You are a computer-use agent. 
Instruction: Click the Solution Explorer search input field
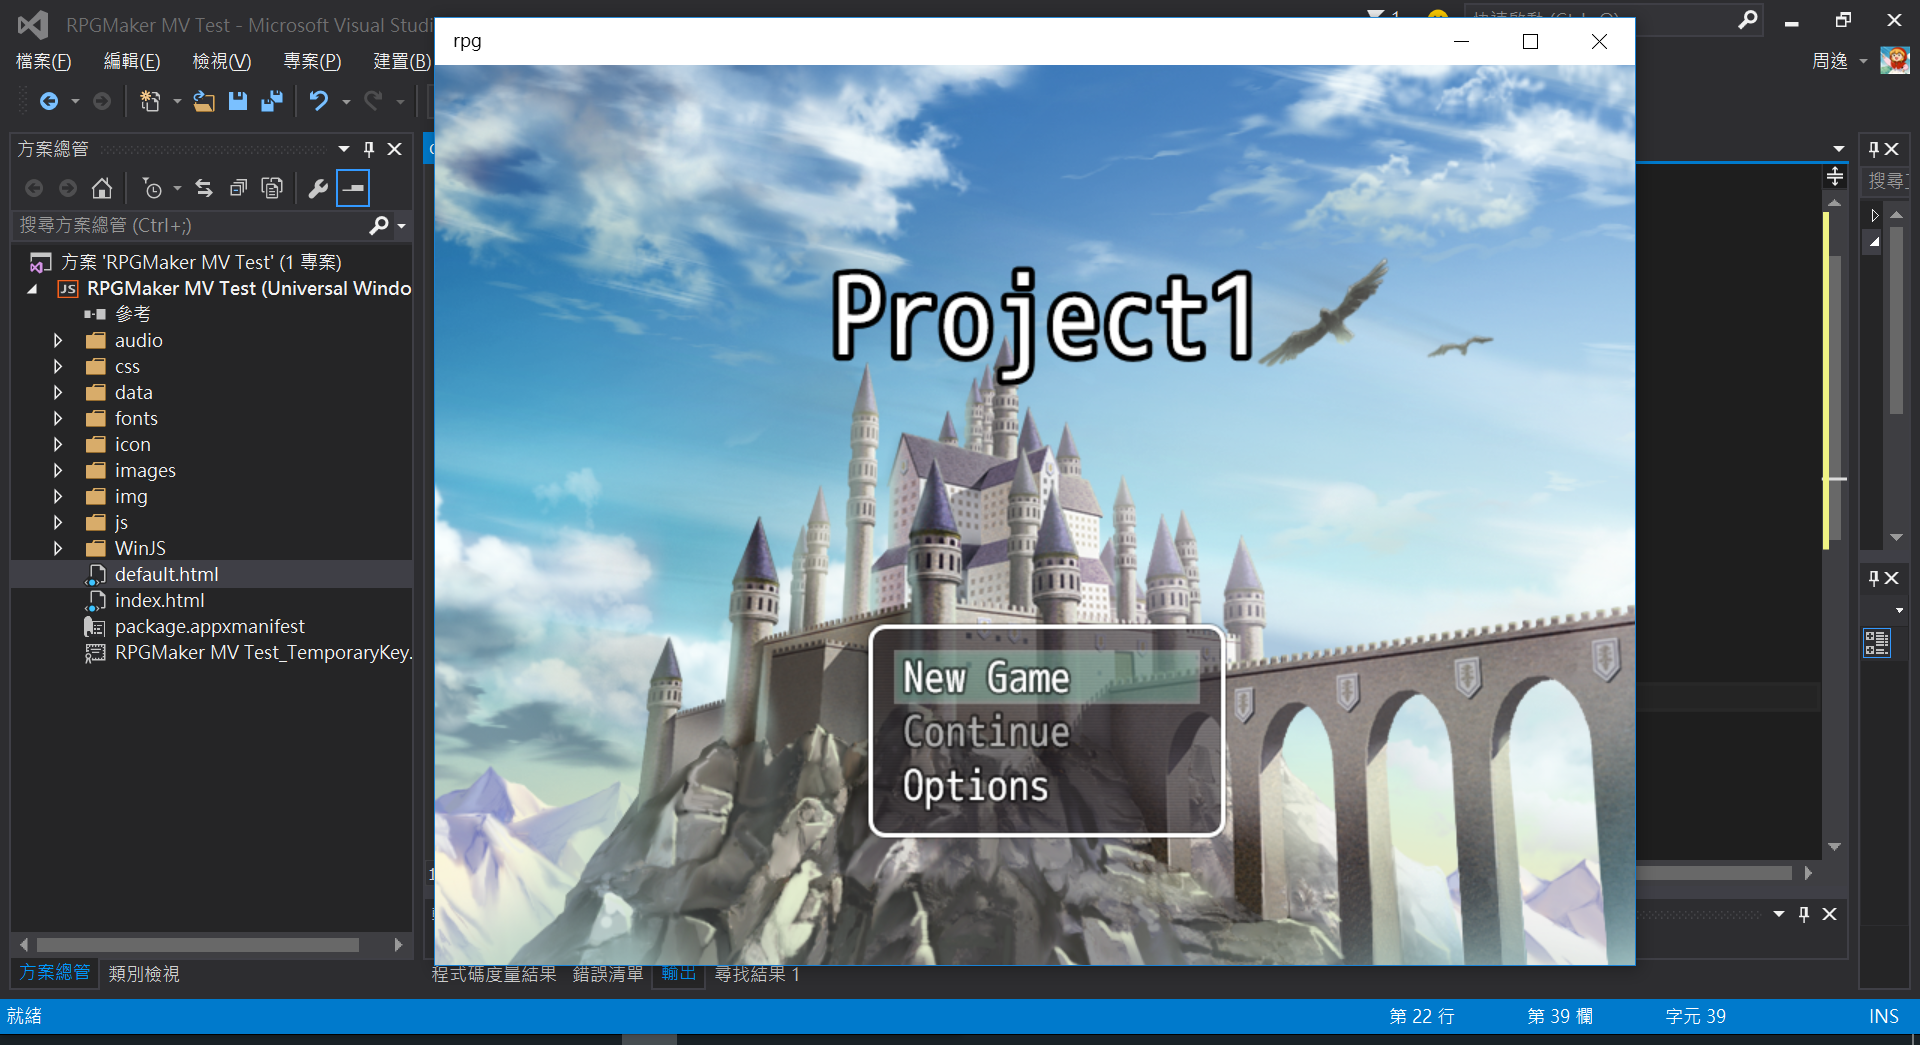(x=190, y=225)
